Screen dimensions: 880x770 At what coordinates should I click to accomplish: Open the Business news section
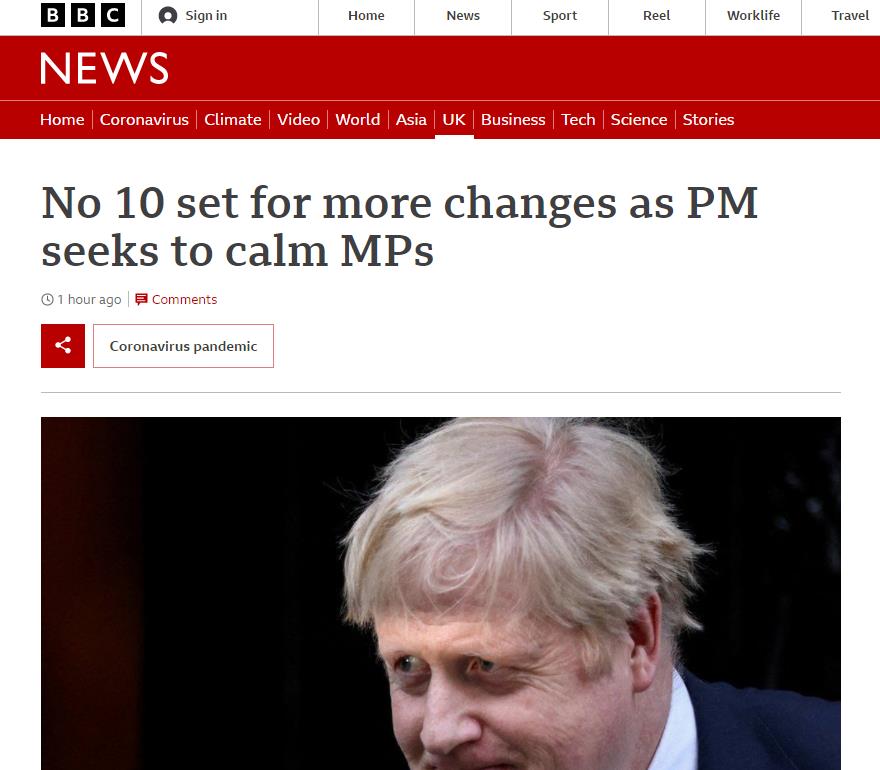[x=513, y=120]
